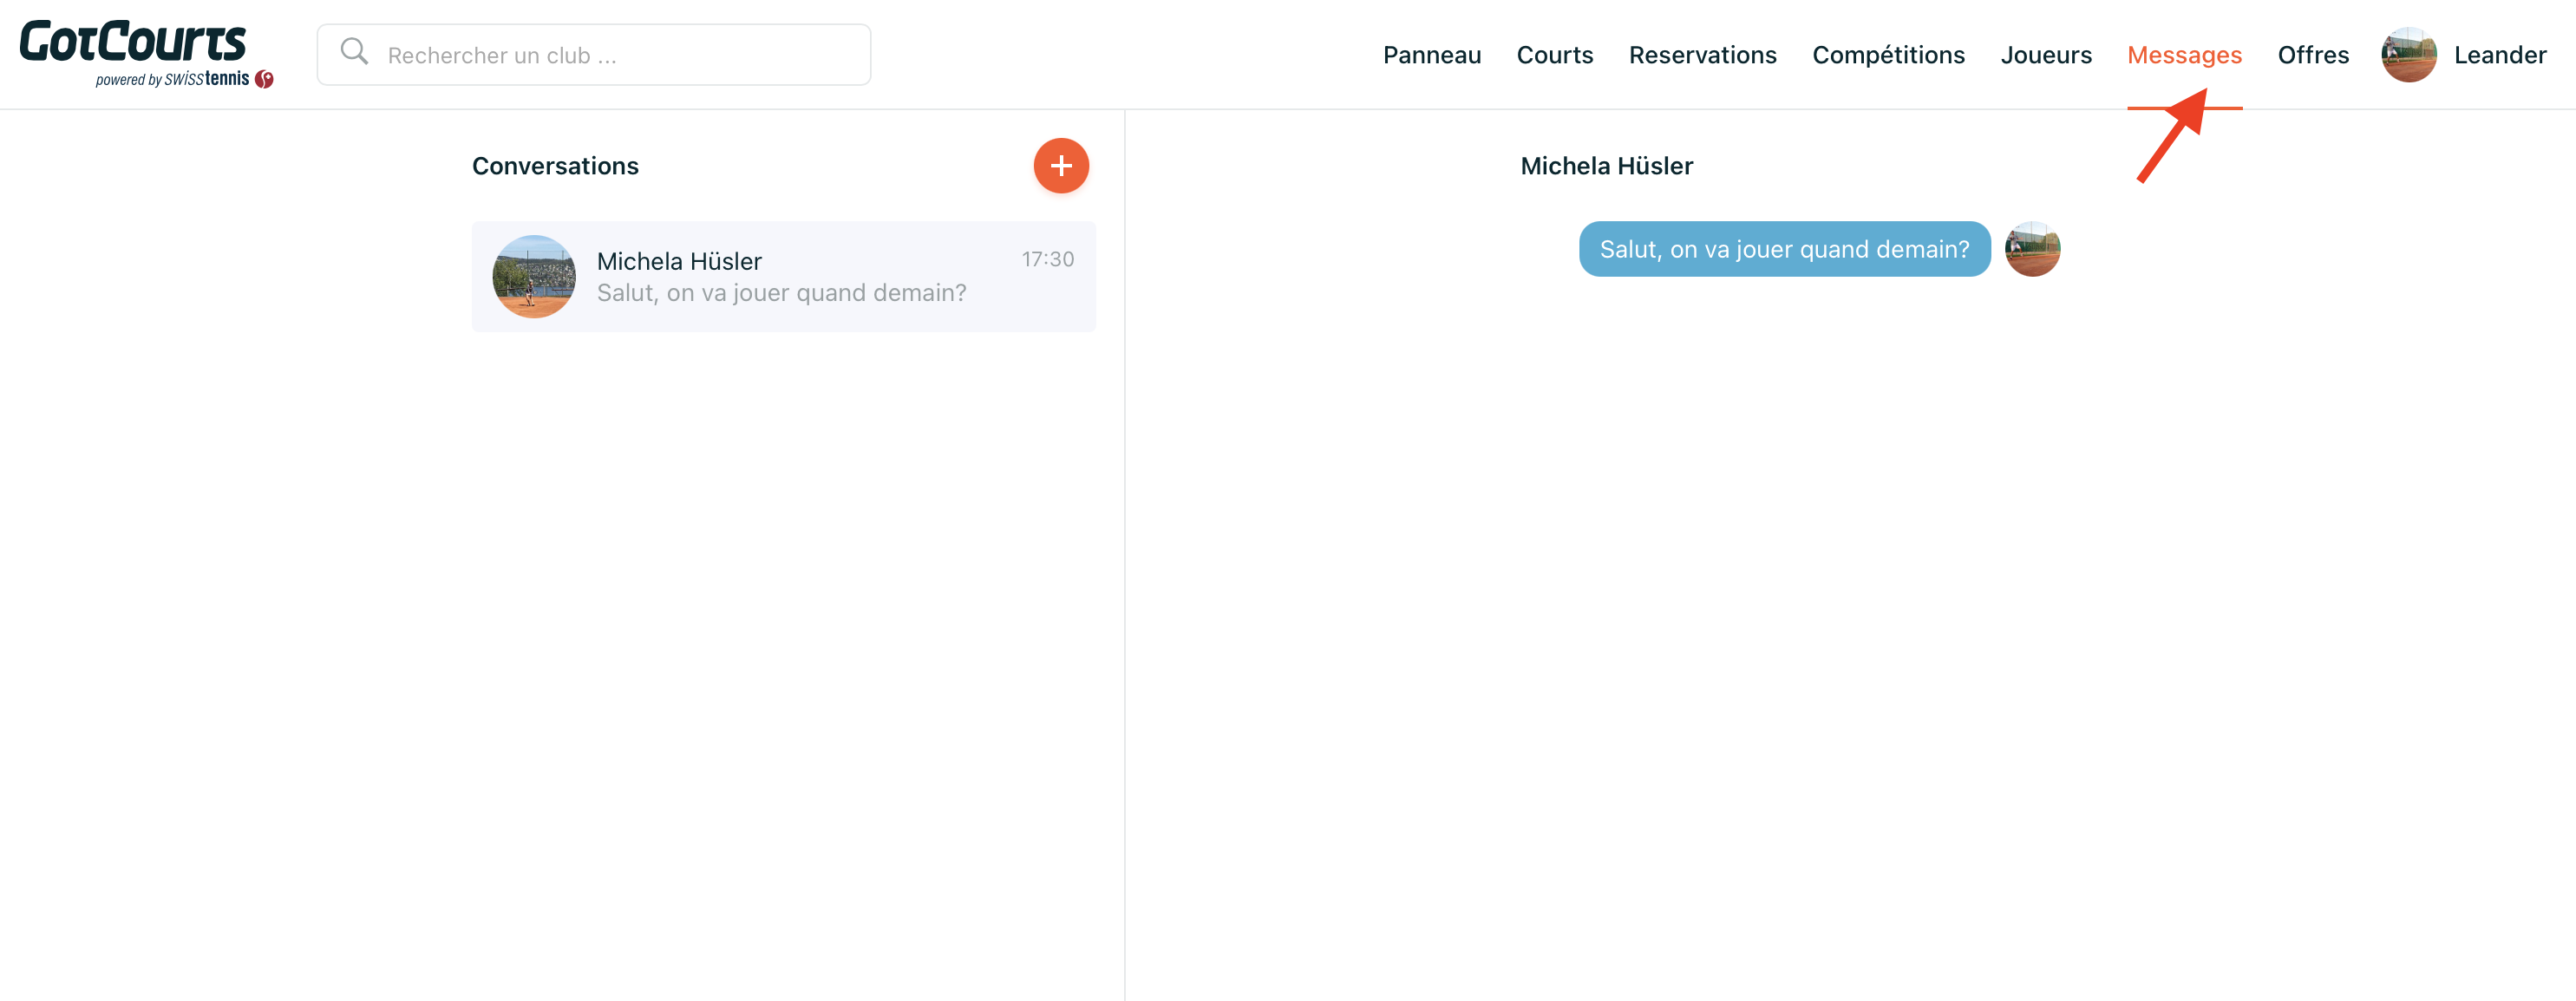The width and height of the screenshot is (2576, 1001).
Task: Click the 'Michela Hüsler' chat header name
Action: [x=1606, y=166]
